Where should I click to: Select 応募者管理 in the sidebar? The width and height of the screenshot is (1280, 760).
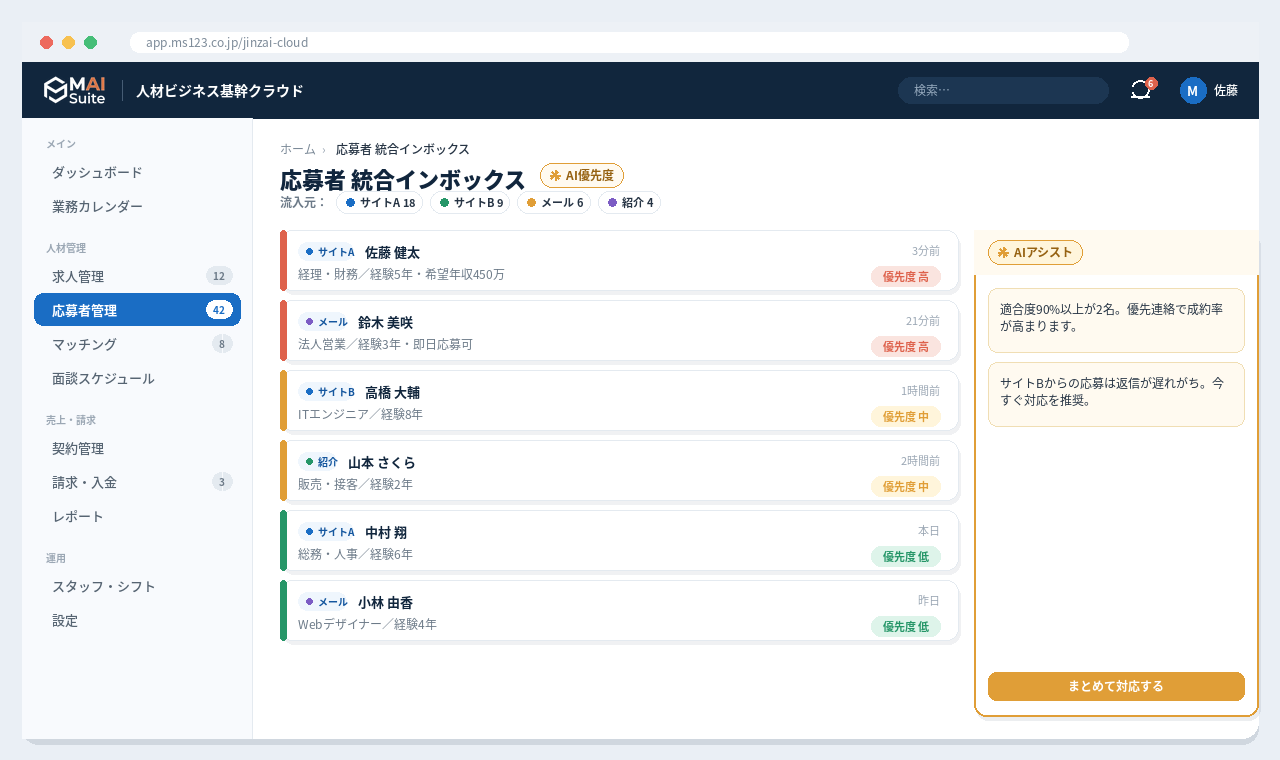tap(137, 310)
